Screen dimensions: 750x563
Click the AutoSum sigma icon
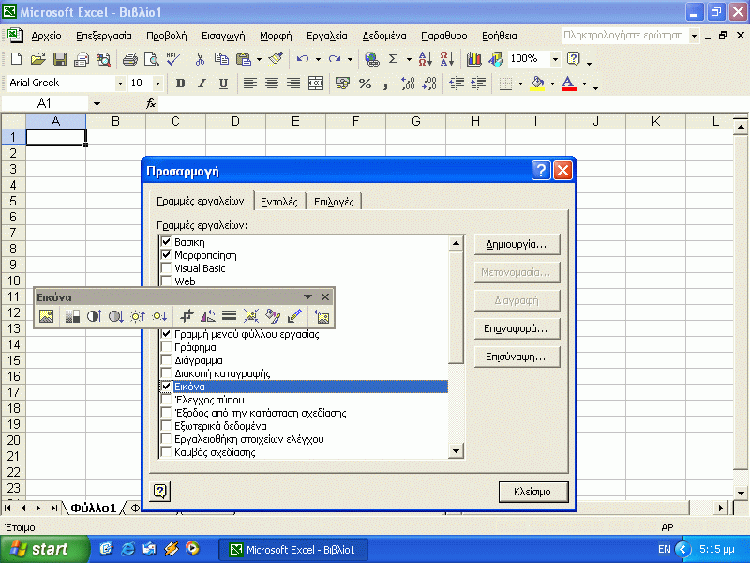click(393, 59)
